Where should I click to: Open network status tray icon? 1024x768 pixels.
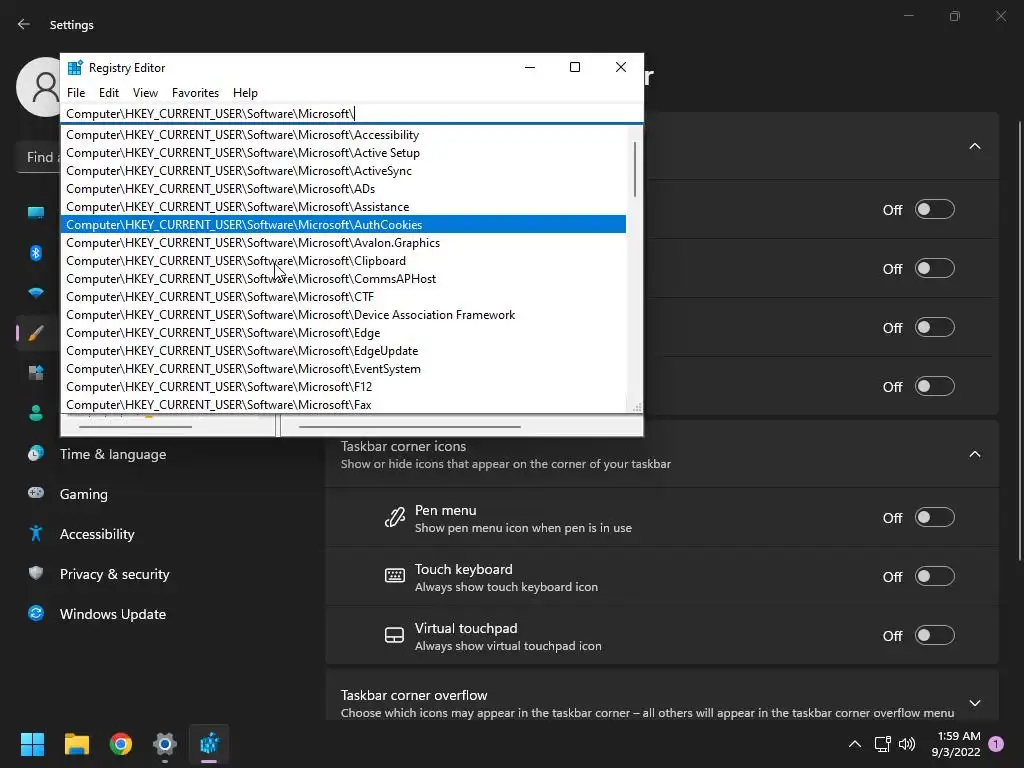tap(882, 744)
